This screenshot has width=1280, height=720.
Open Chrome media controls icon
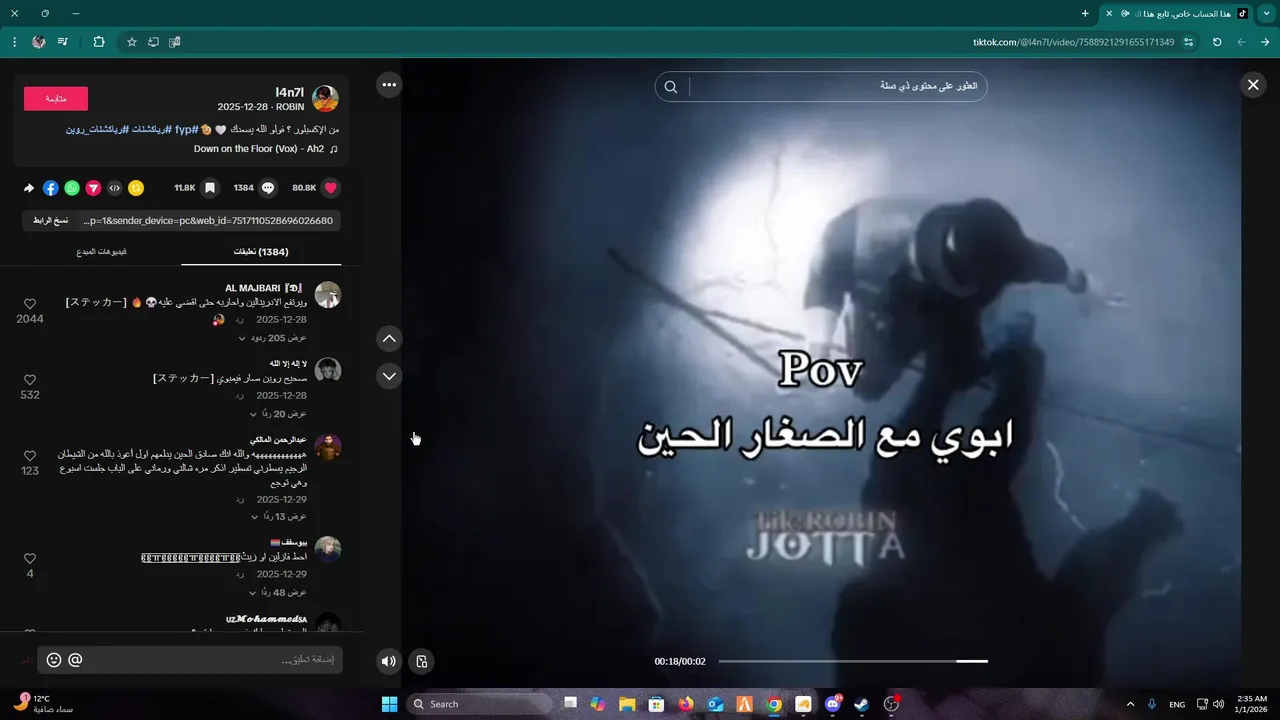[x=63, y=42]
